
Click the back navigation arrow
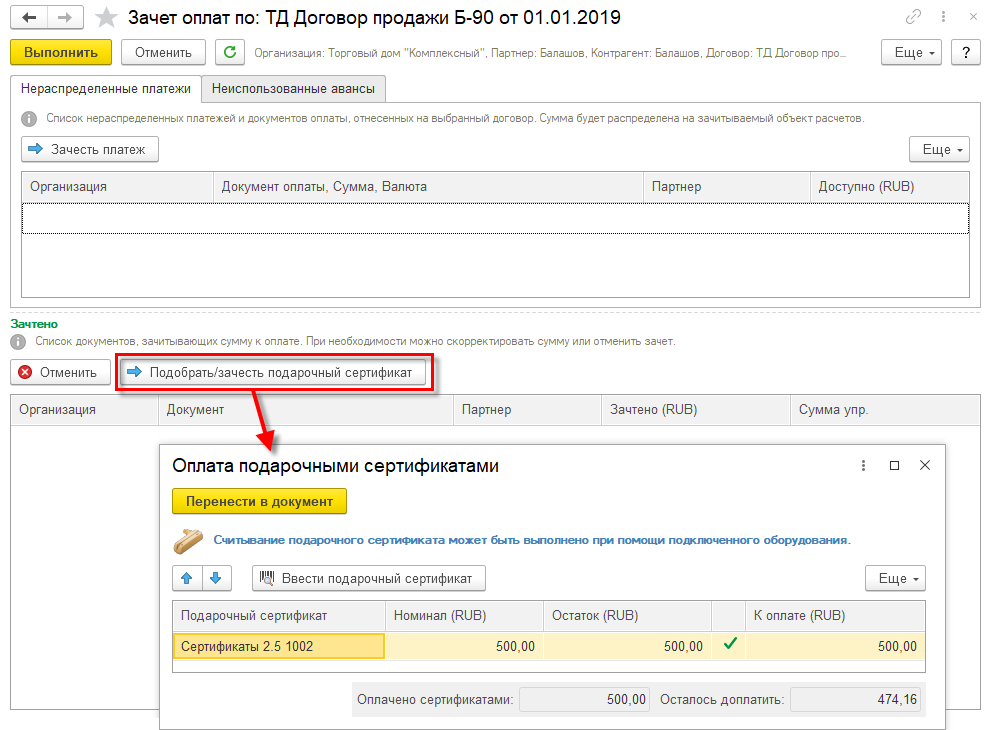[31, 18]
